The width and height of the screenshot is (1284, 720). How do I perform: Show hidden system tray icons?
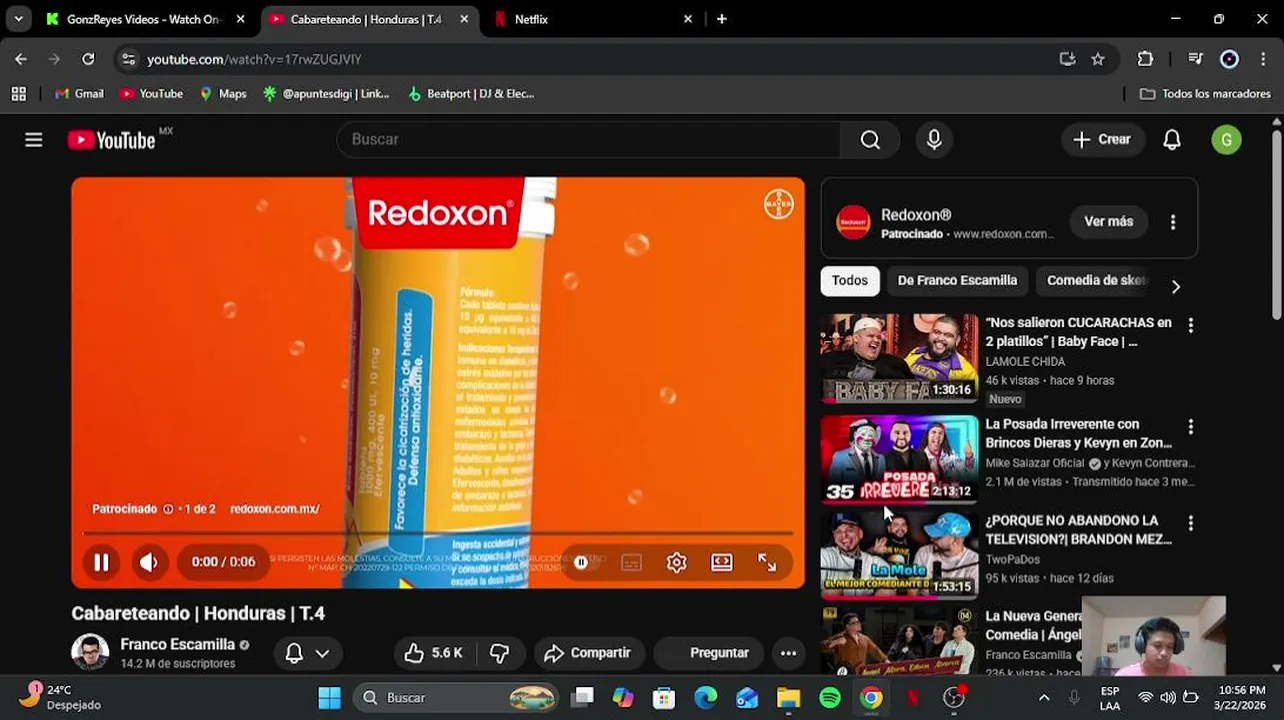pyautogui.click(x=1044, y=698)
